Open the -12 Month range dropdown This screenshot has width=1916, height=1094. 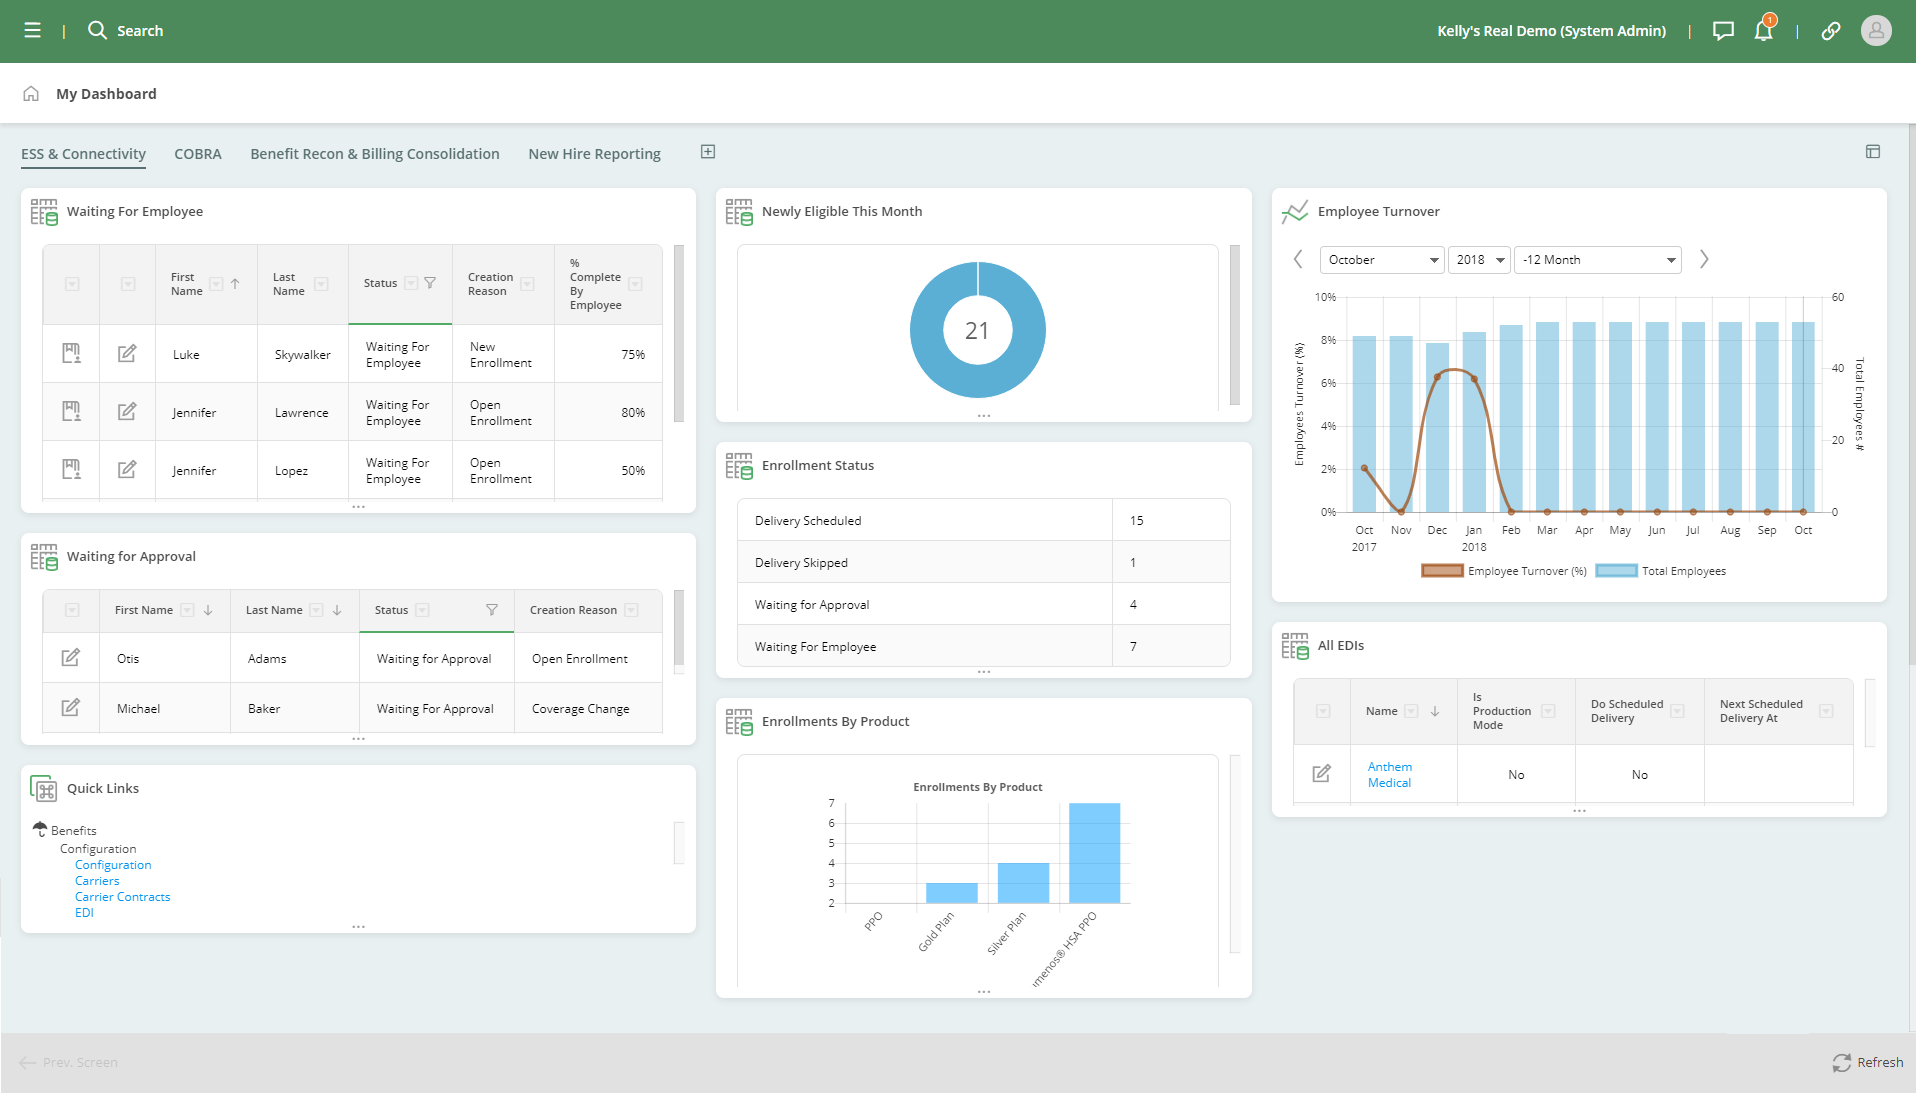point(1598,260)
